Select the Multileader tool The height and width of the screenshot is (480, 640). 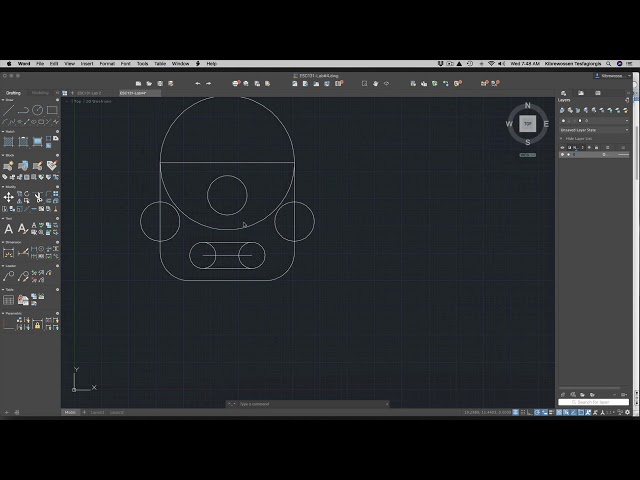[9, 276]
